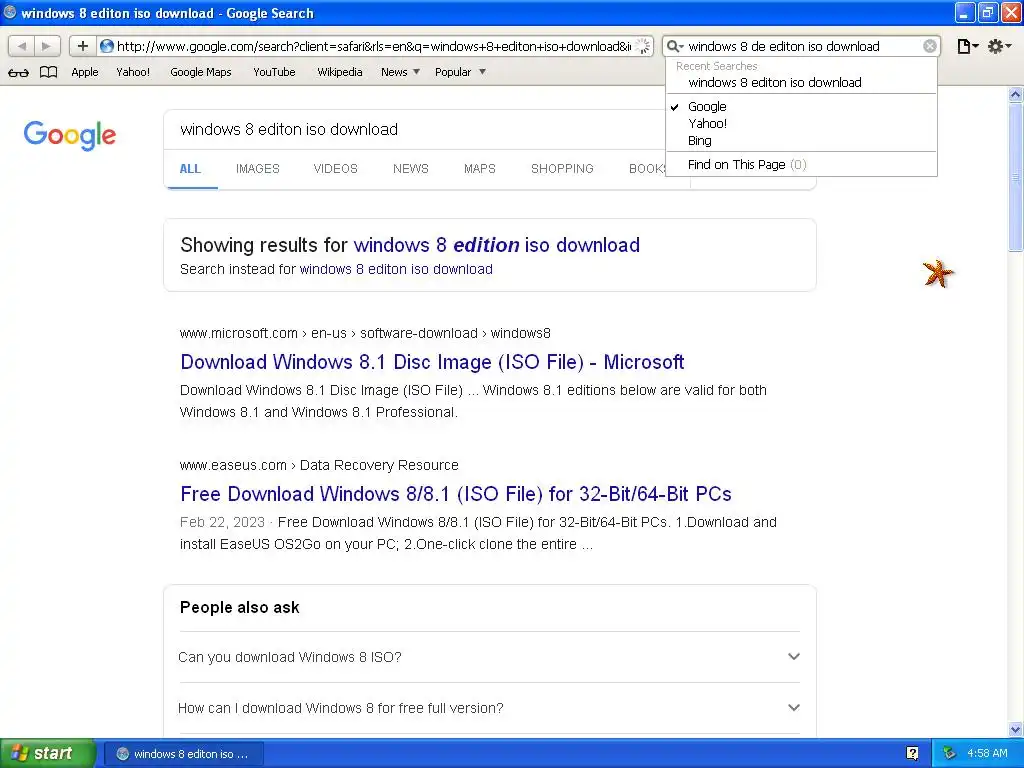Open Free Download Windows 8/8.1 result
This screenshot has width=1024, height=768.
[x=456, y=494]
